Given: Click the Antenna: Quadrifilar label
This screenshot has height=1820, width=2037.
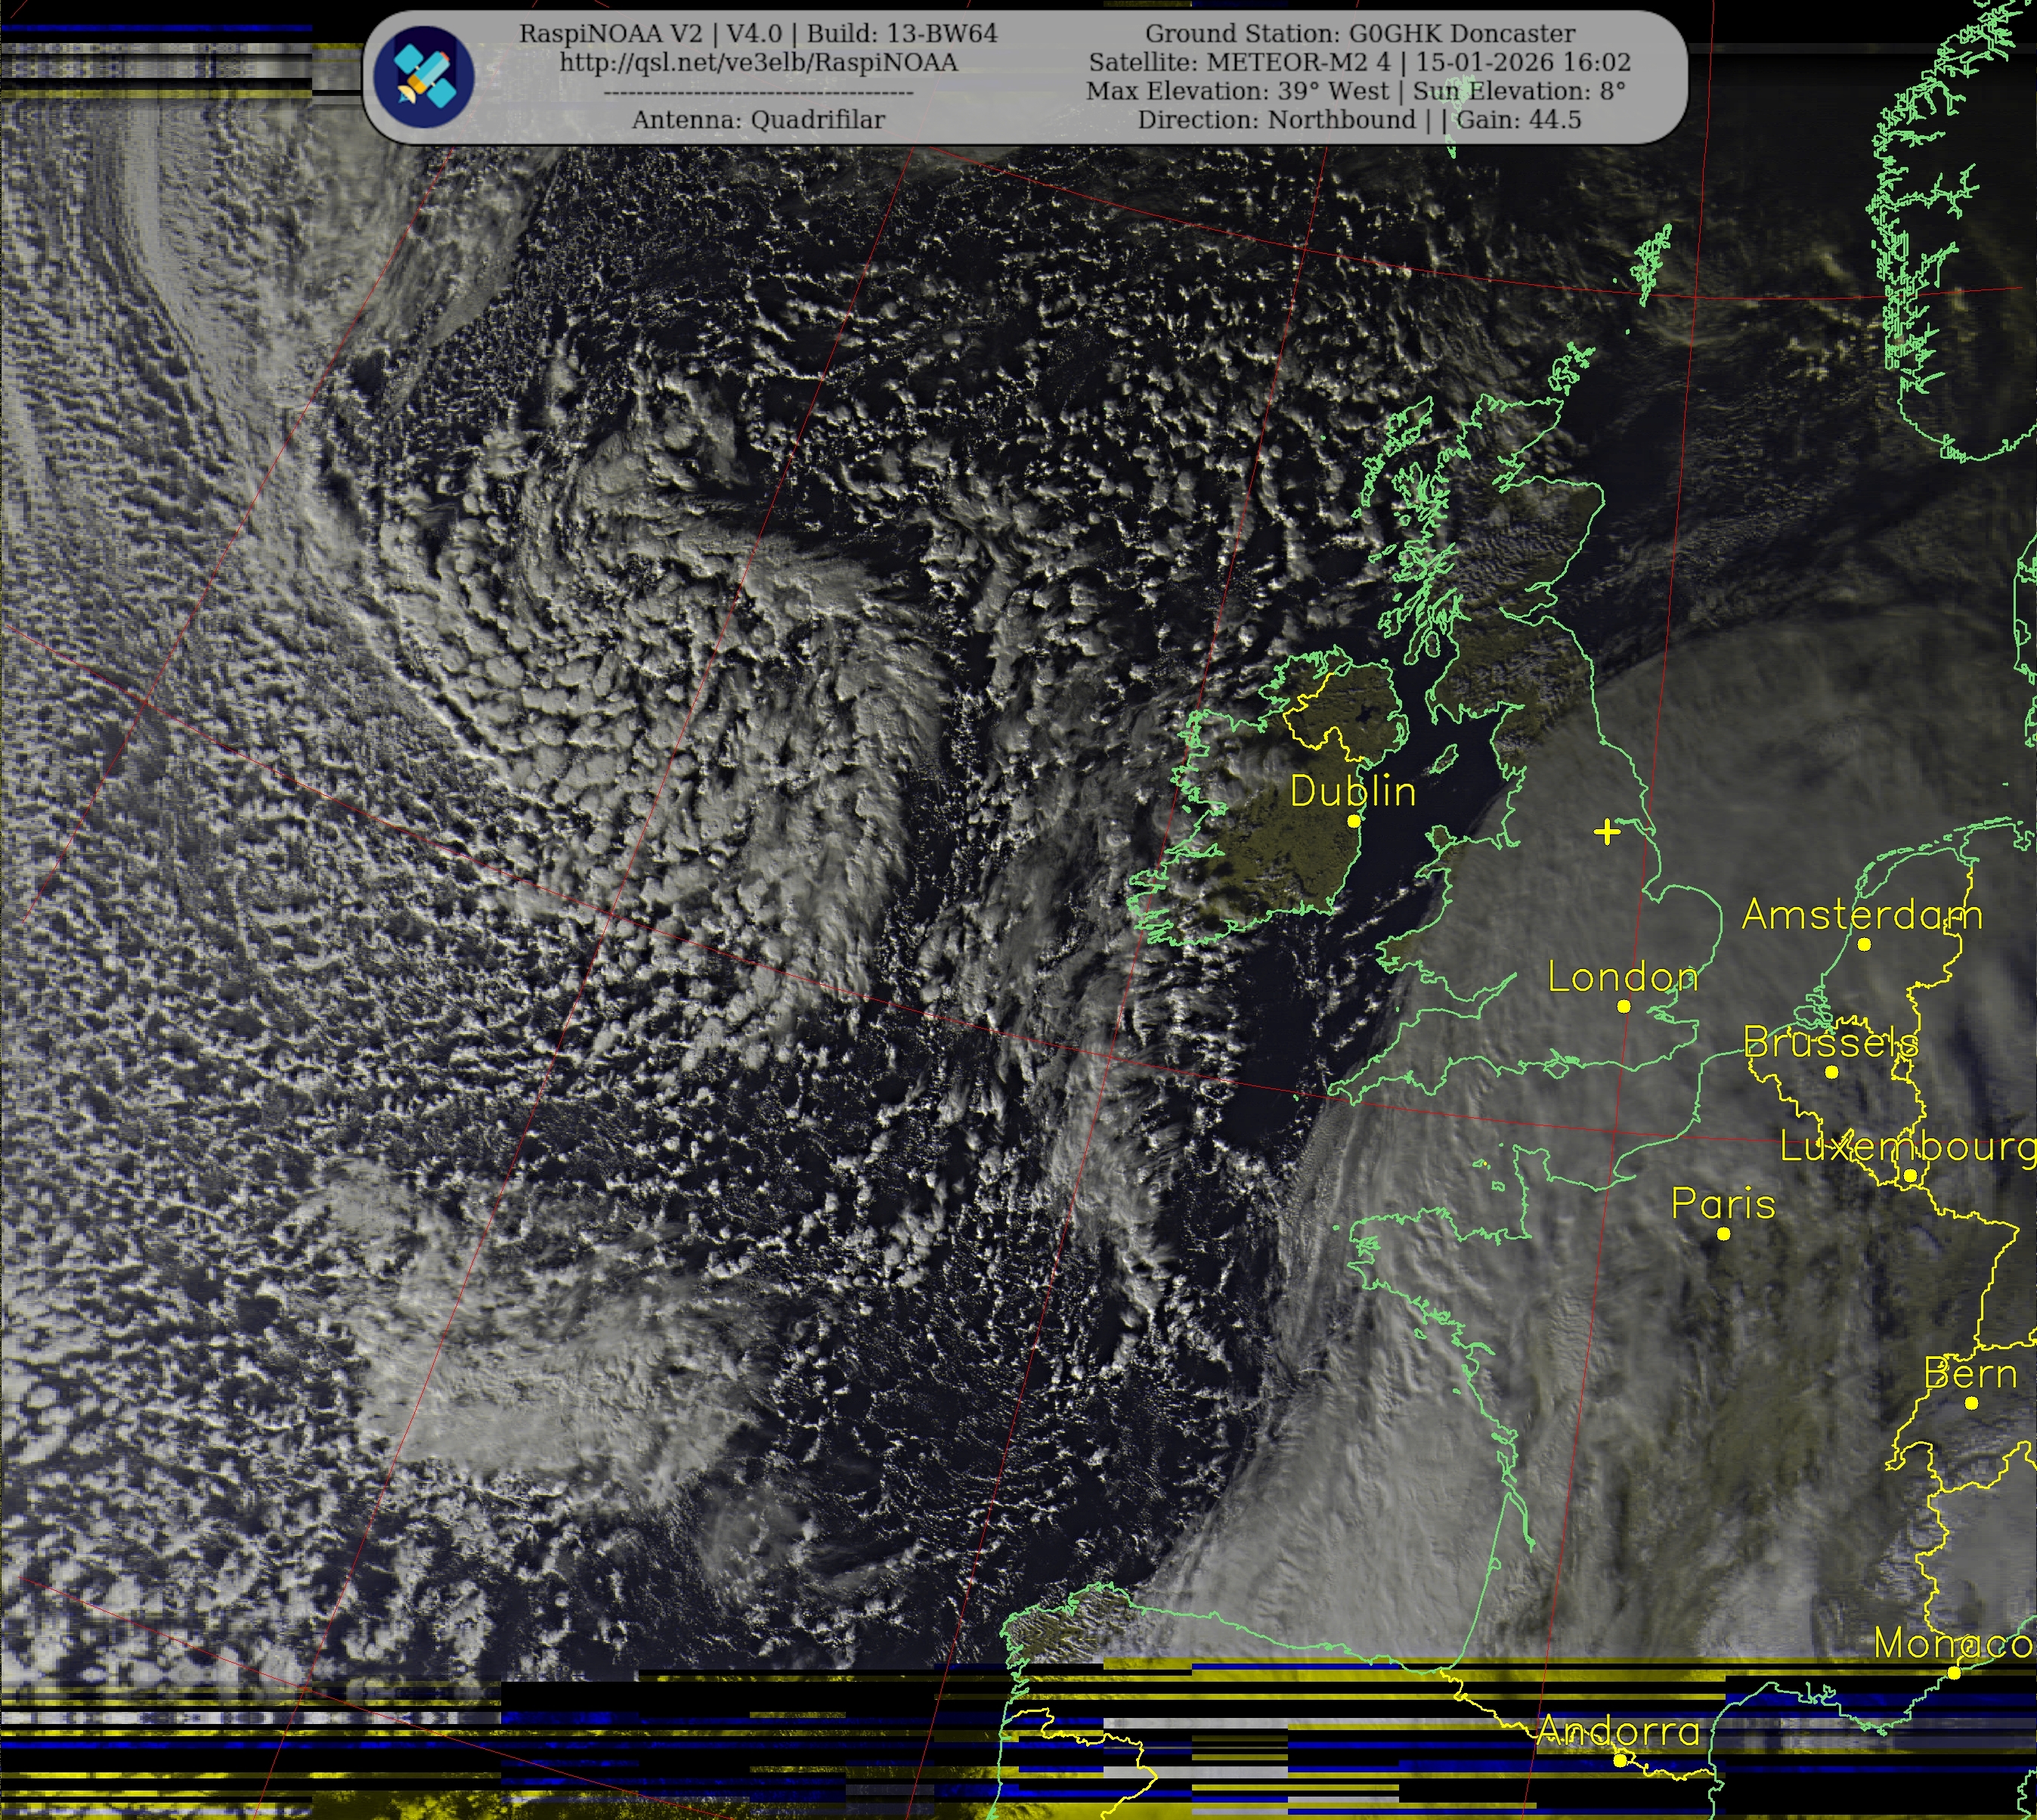Looking at the screenshot, I should coord(758,120).
